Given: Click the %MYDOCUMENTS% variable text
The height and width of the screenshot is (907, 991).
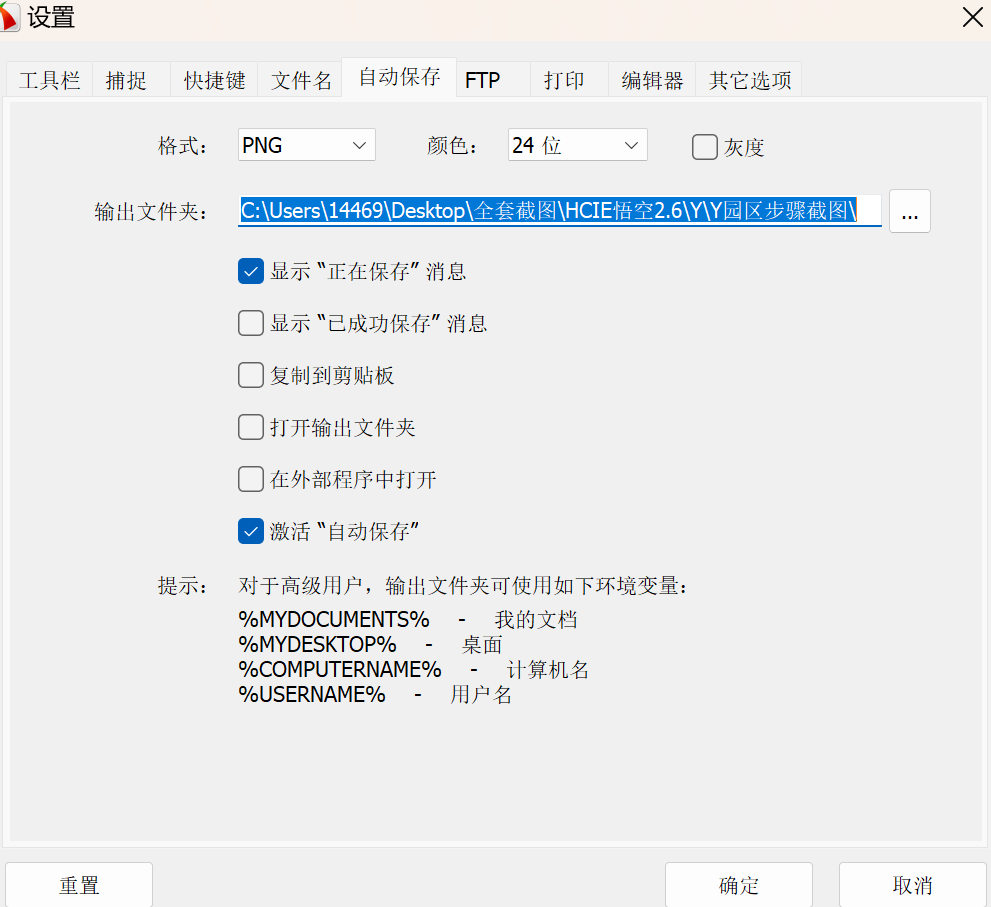Looking at the screenshot, I should 334,619.
